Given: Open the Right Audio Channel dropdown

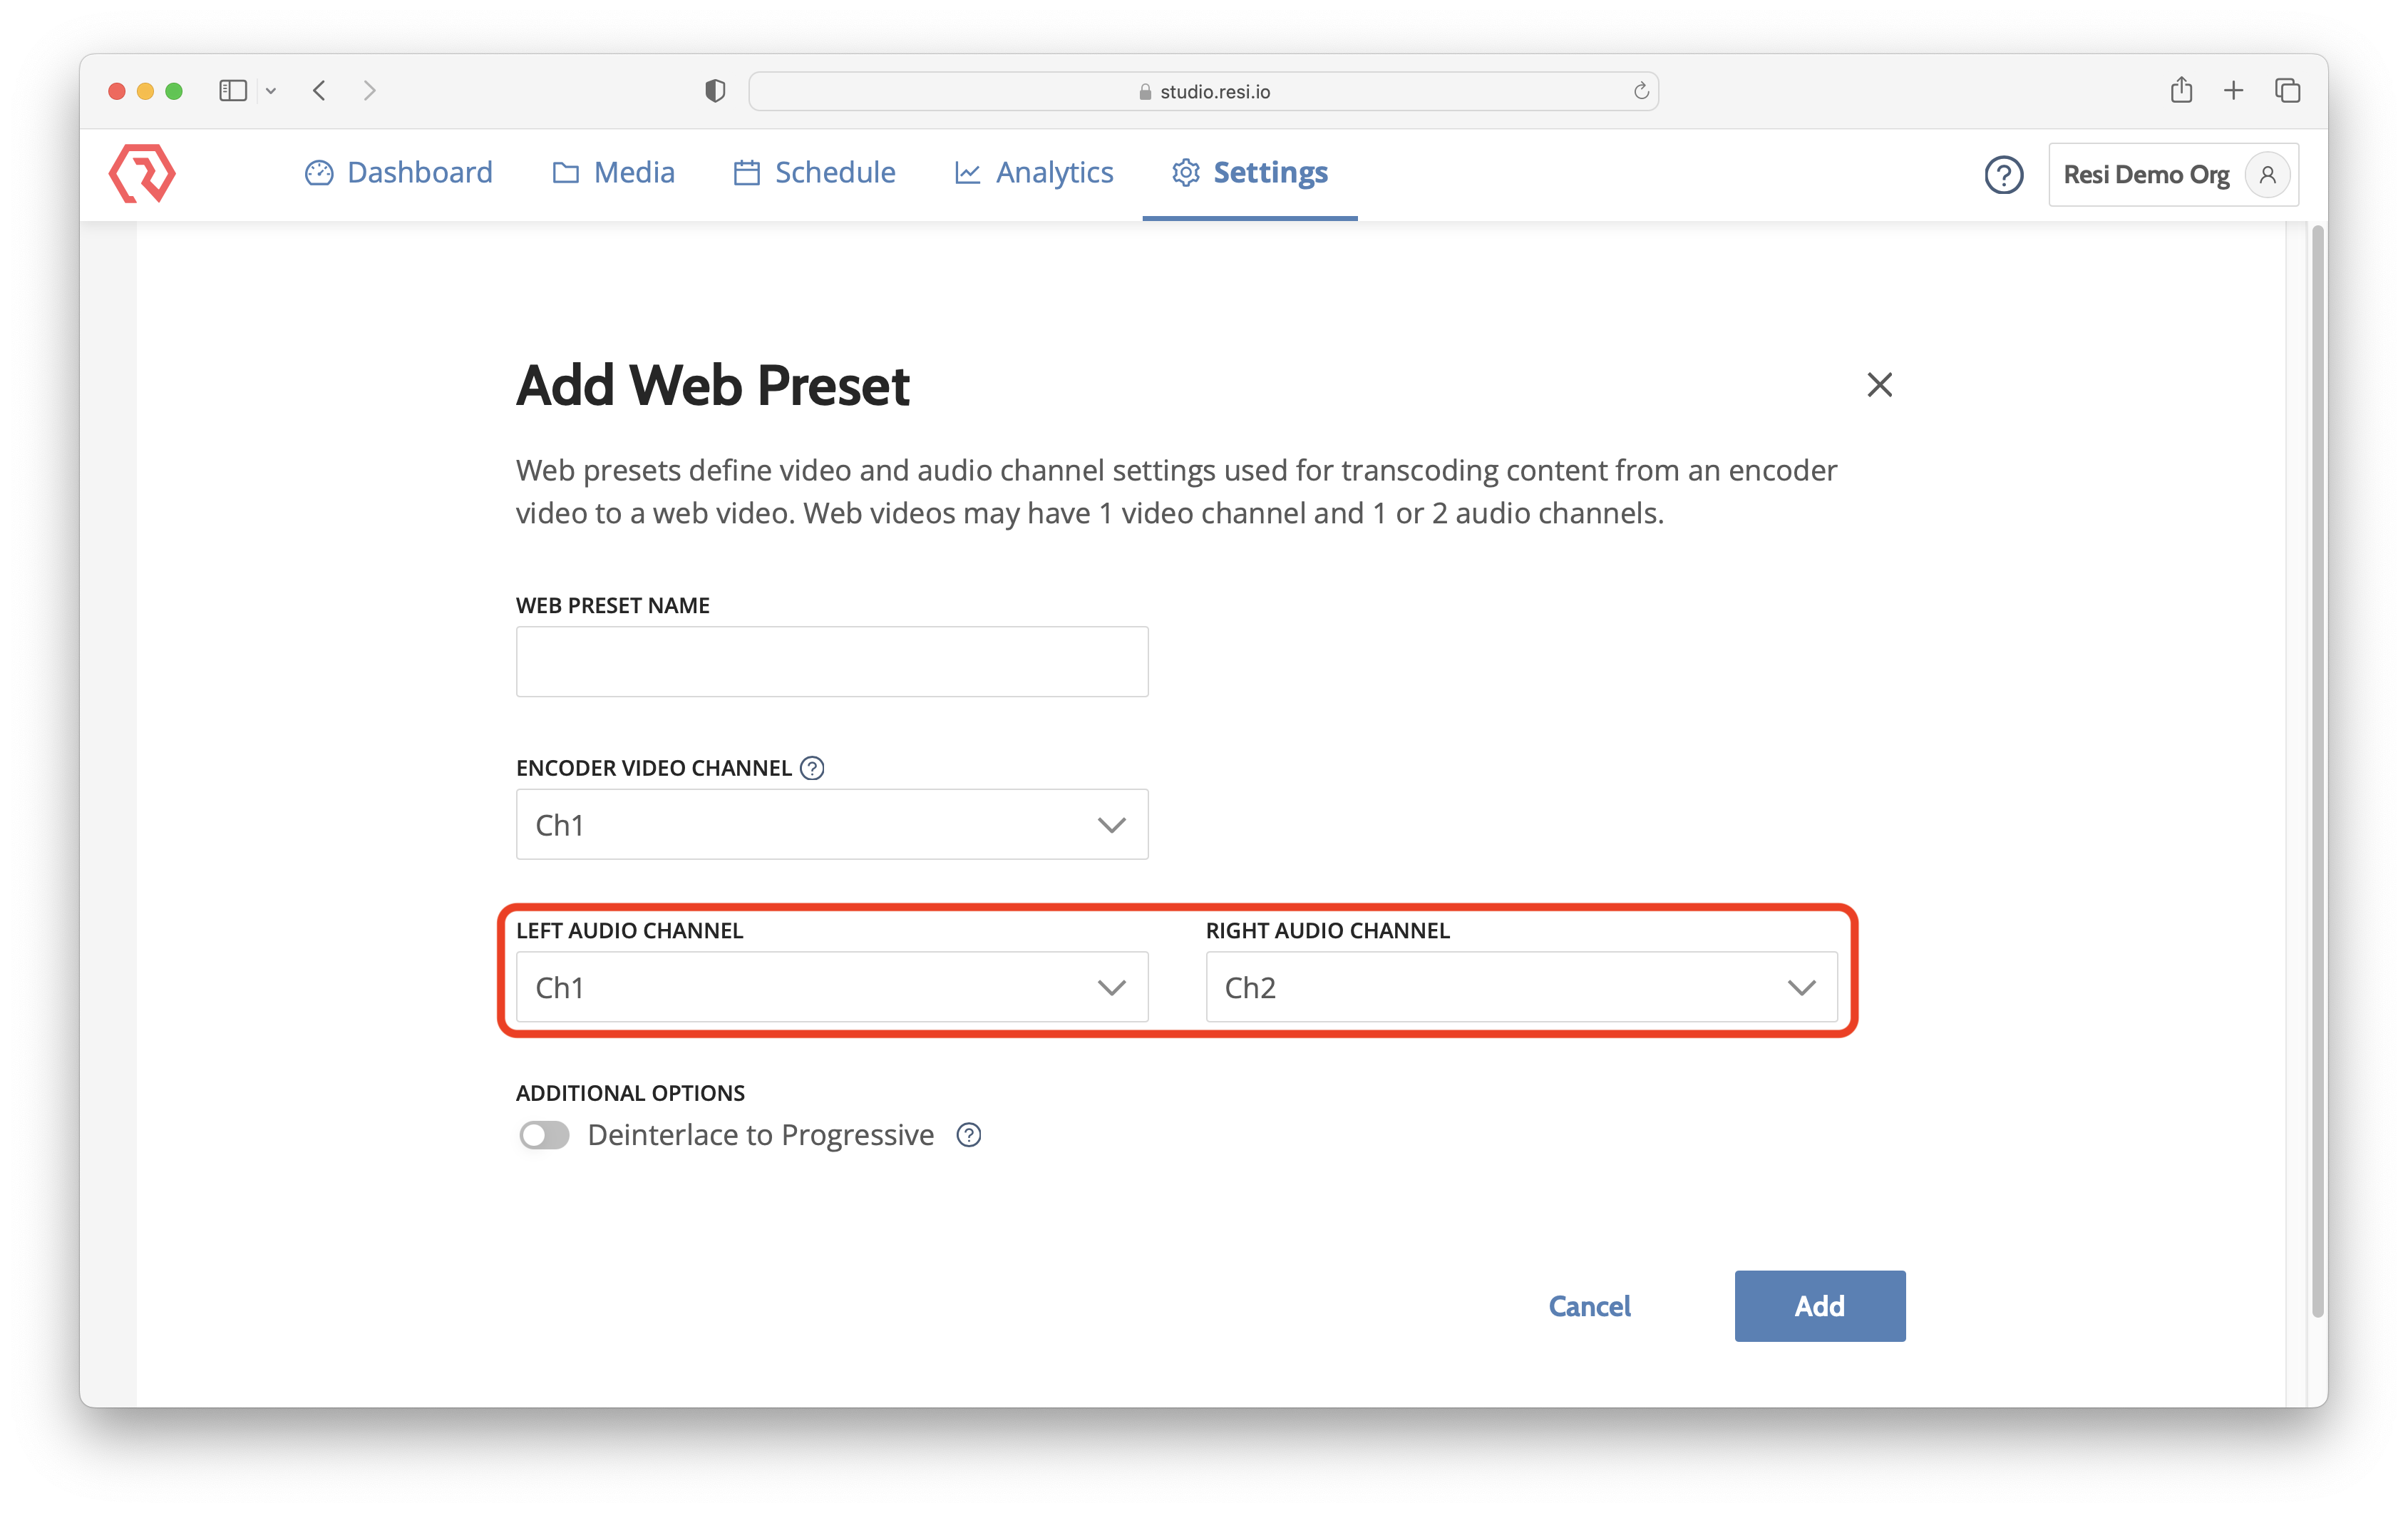Looking at the screenshot, I should pyautogui.click(x=1520, y=988).
